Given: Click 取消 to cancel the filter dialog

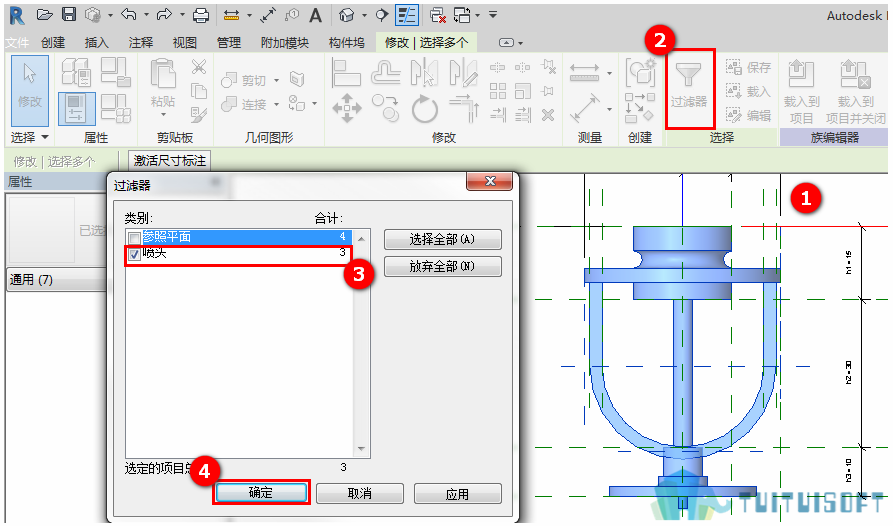Looking at the screenshot, I should 359,493.
